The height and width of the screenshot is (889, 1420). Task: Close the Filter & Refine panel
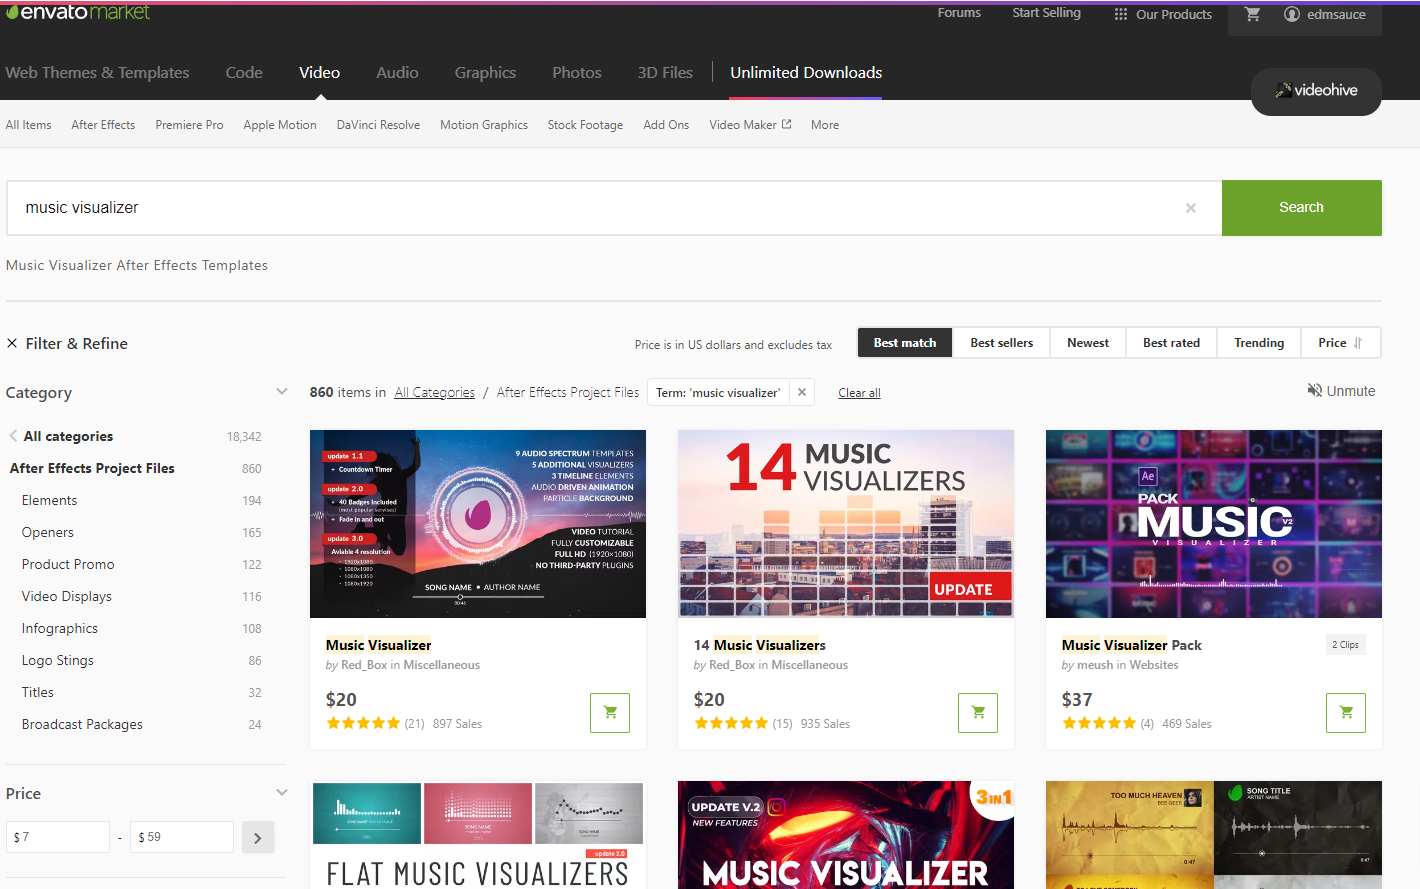[11, 342]
